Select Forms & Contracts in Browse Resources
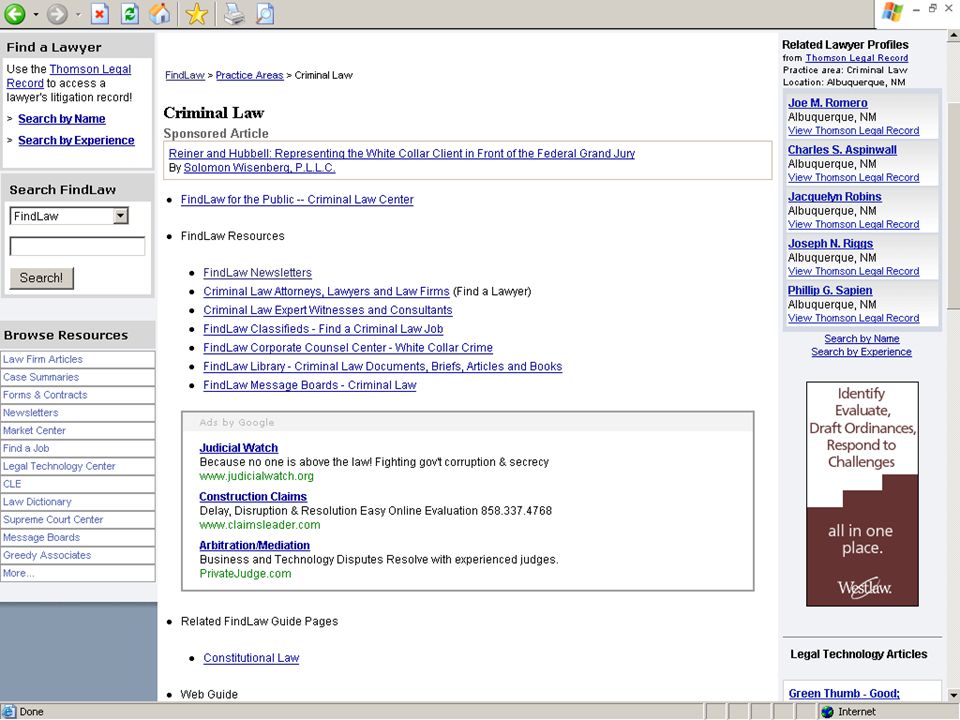The height and width of the screenshot is (720, 960). 77,395
